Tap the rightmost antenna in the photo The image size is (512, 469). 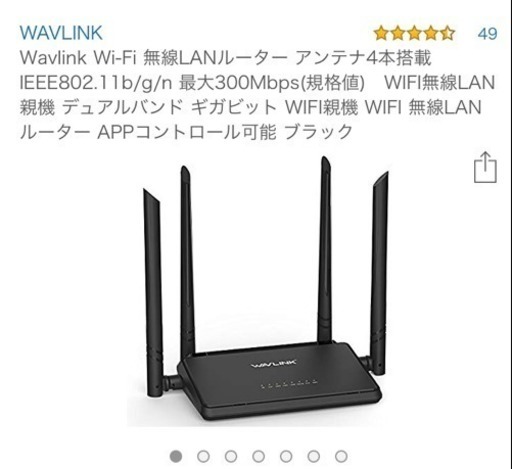click(x=379, y=273)
